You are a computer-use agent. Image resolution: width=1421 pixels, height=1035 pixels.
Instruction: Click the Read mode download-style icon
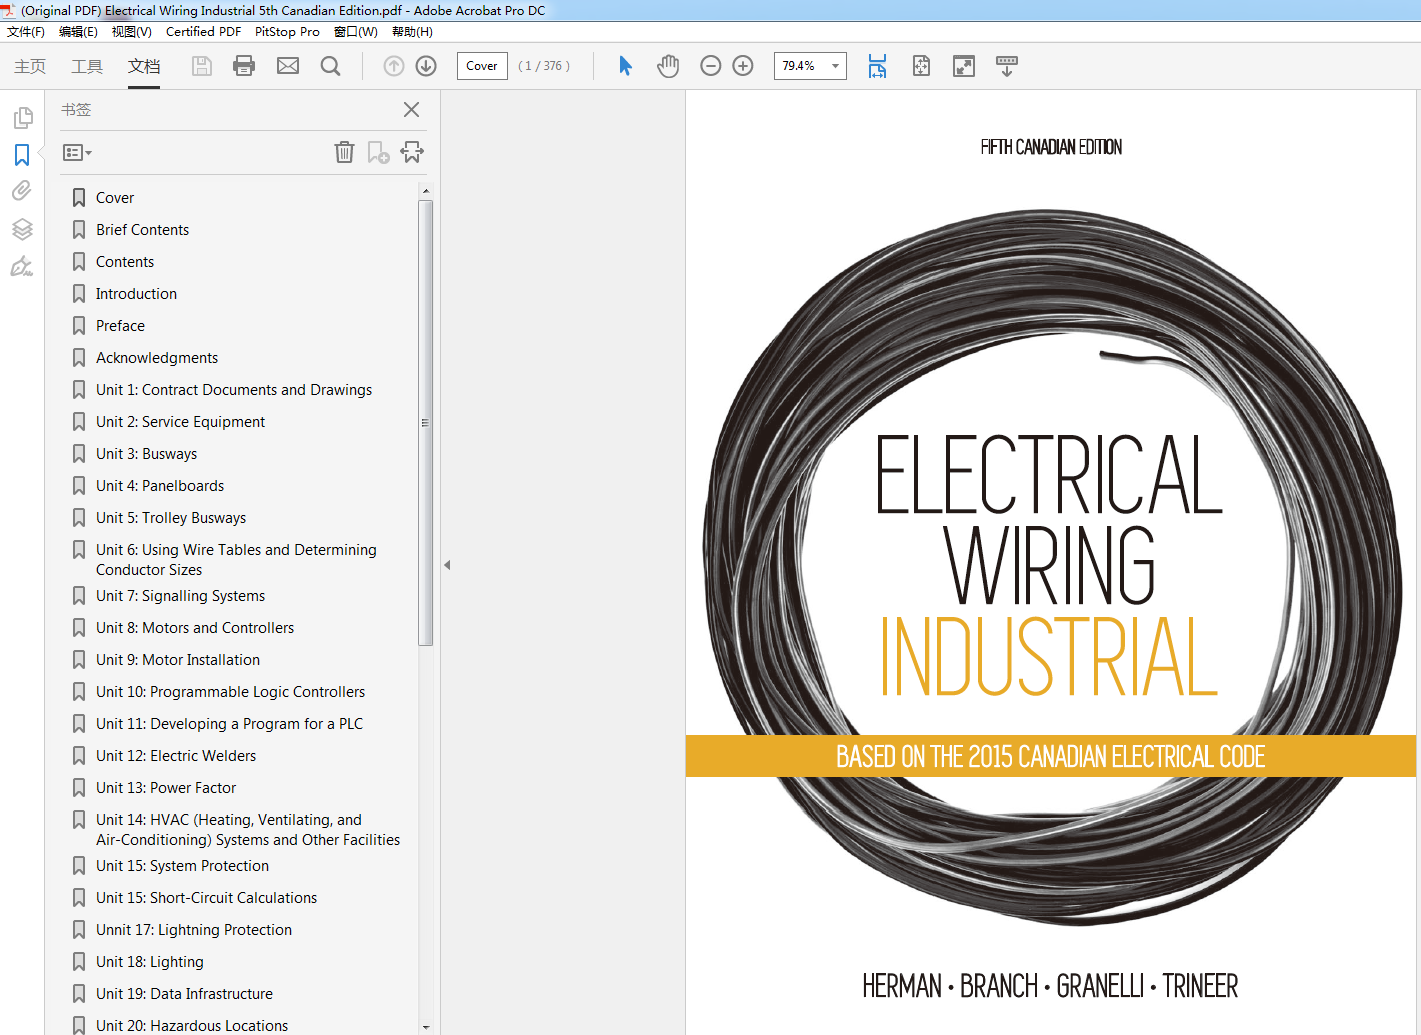pos(1007,66)
